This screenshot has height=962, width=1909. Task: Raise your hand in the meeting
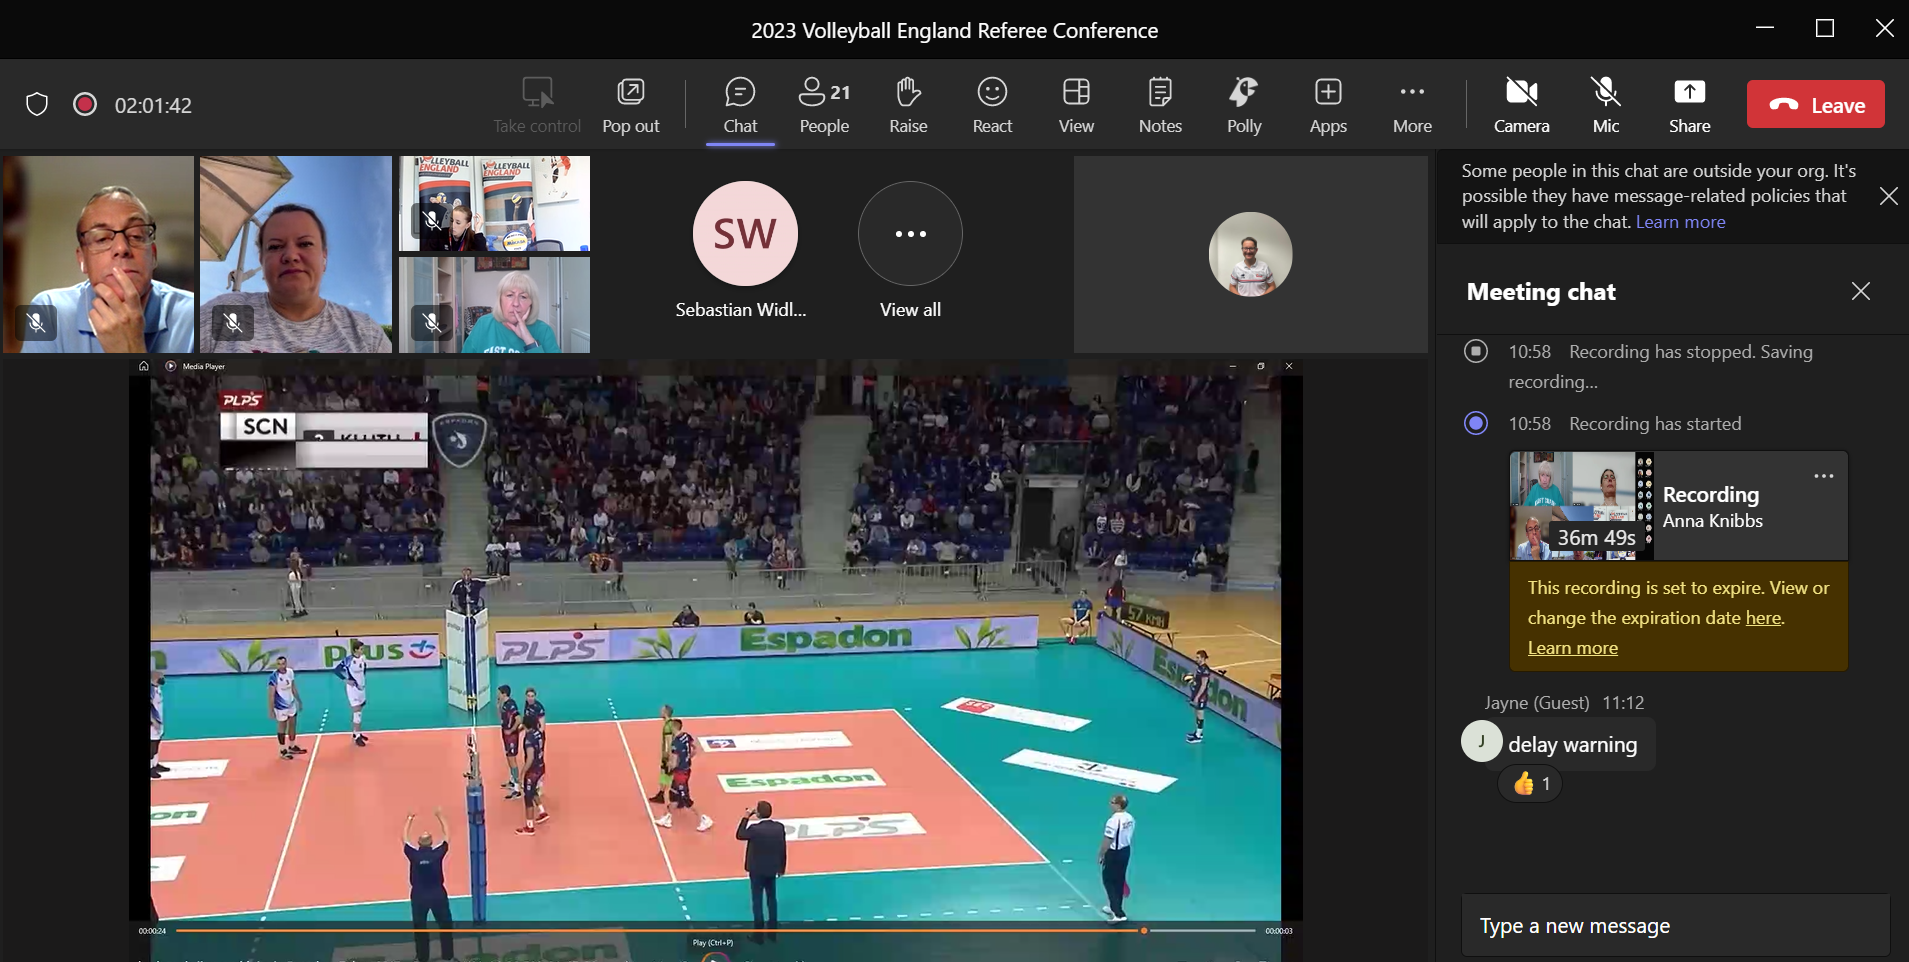(x=908, y=105)
